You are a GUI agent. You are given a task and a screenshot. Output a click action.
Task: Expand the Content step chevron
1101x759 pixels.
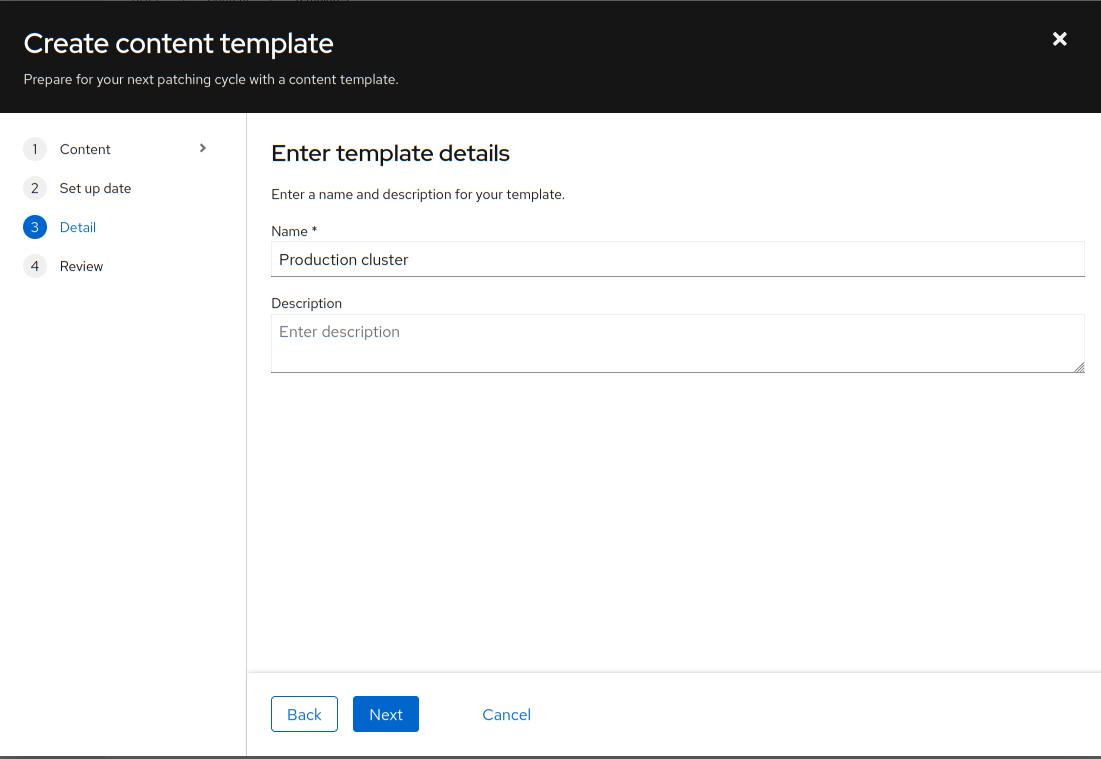[x=203, y=148]
